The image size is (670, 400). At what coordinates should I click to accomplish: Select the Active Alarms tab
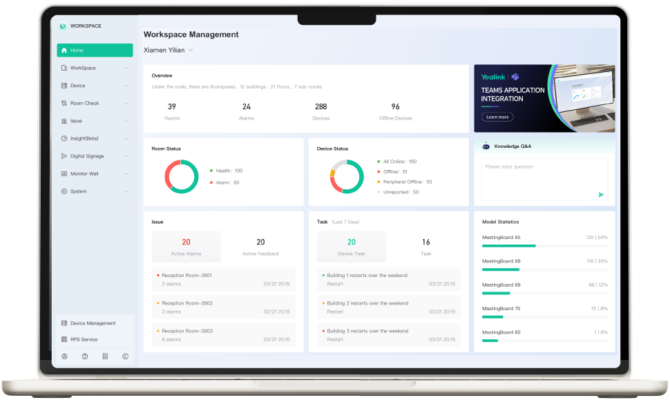click(x=186, y=247)
